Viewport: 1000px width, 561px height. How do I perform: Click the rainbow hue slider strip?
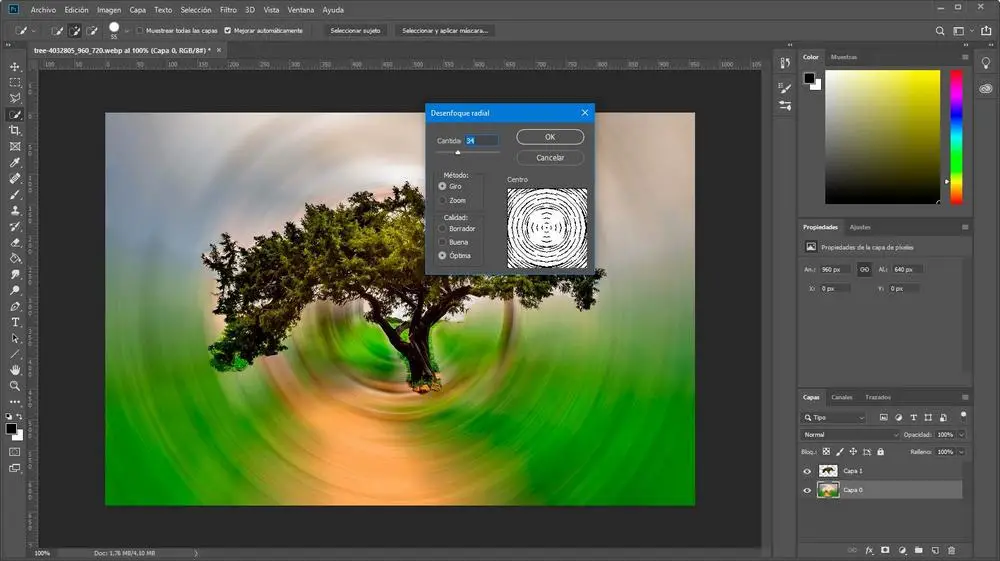[957, 137]
